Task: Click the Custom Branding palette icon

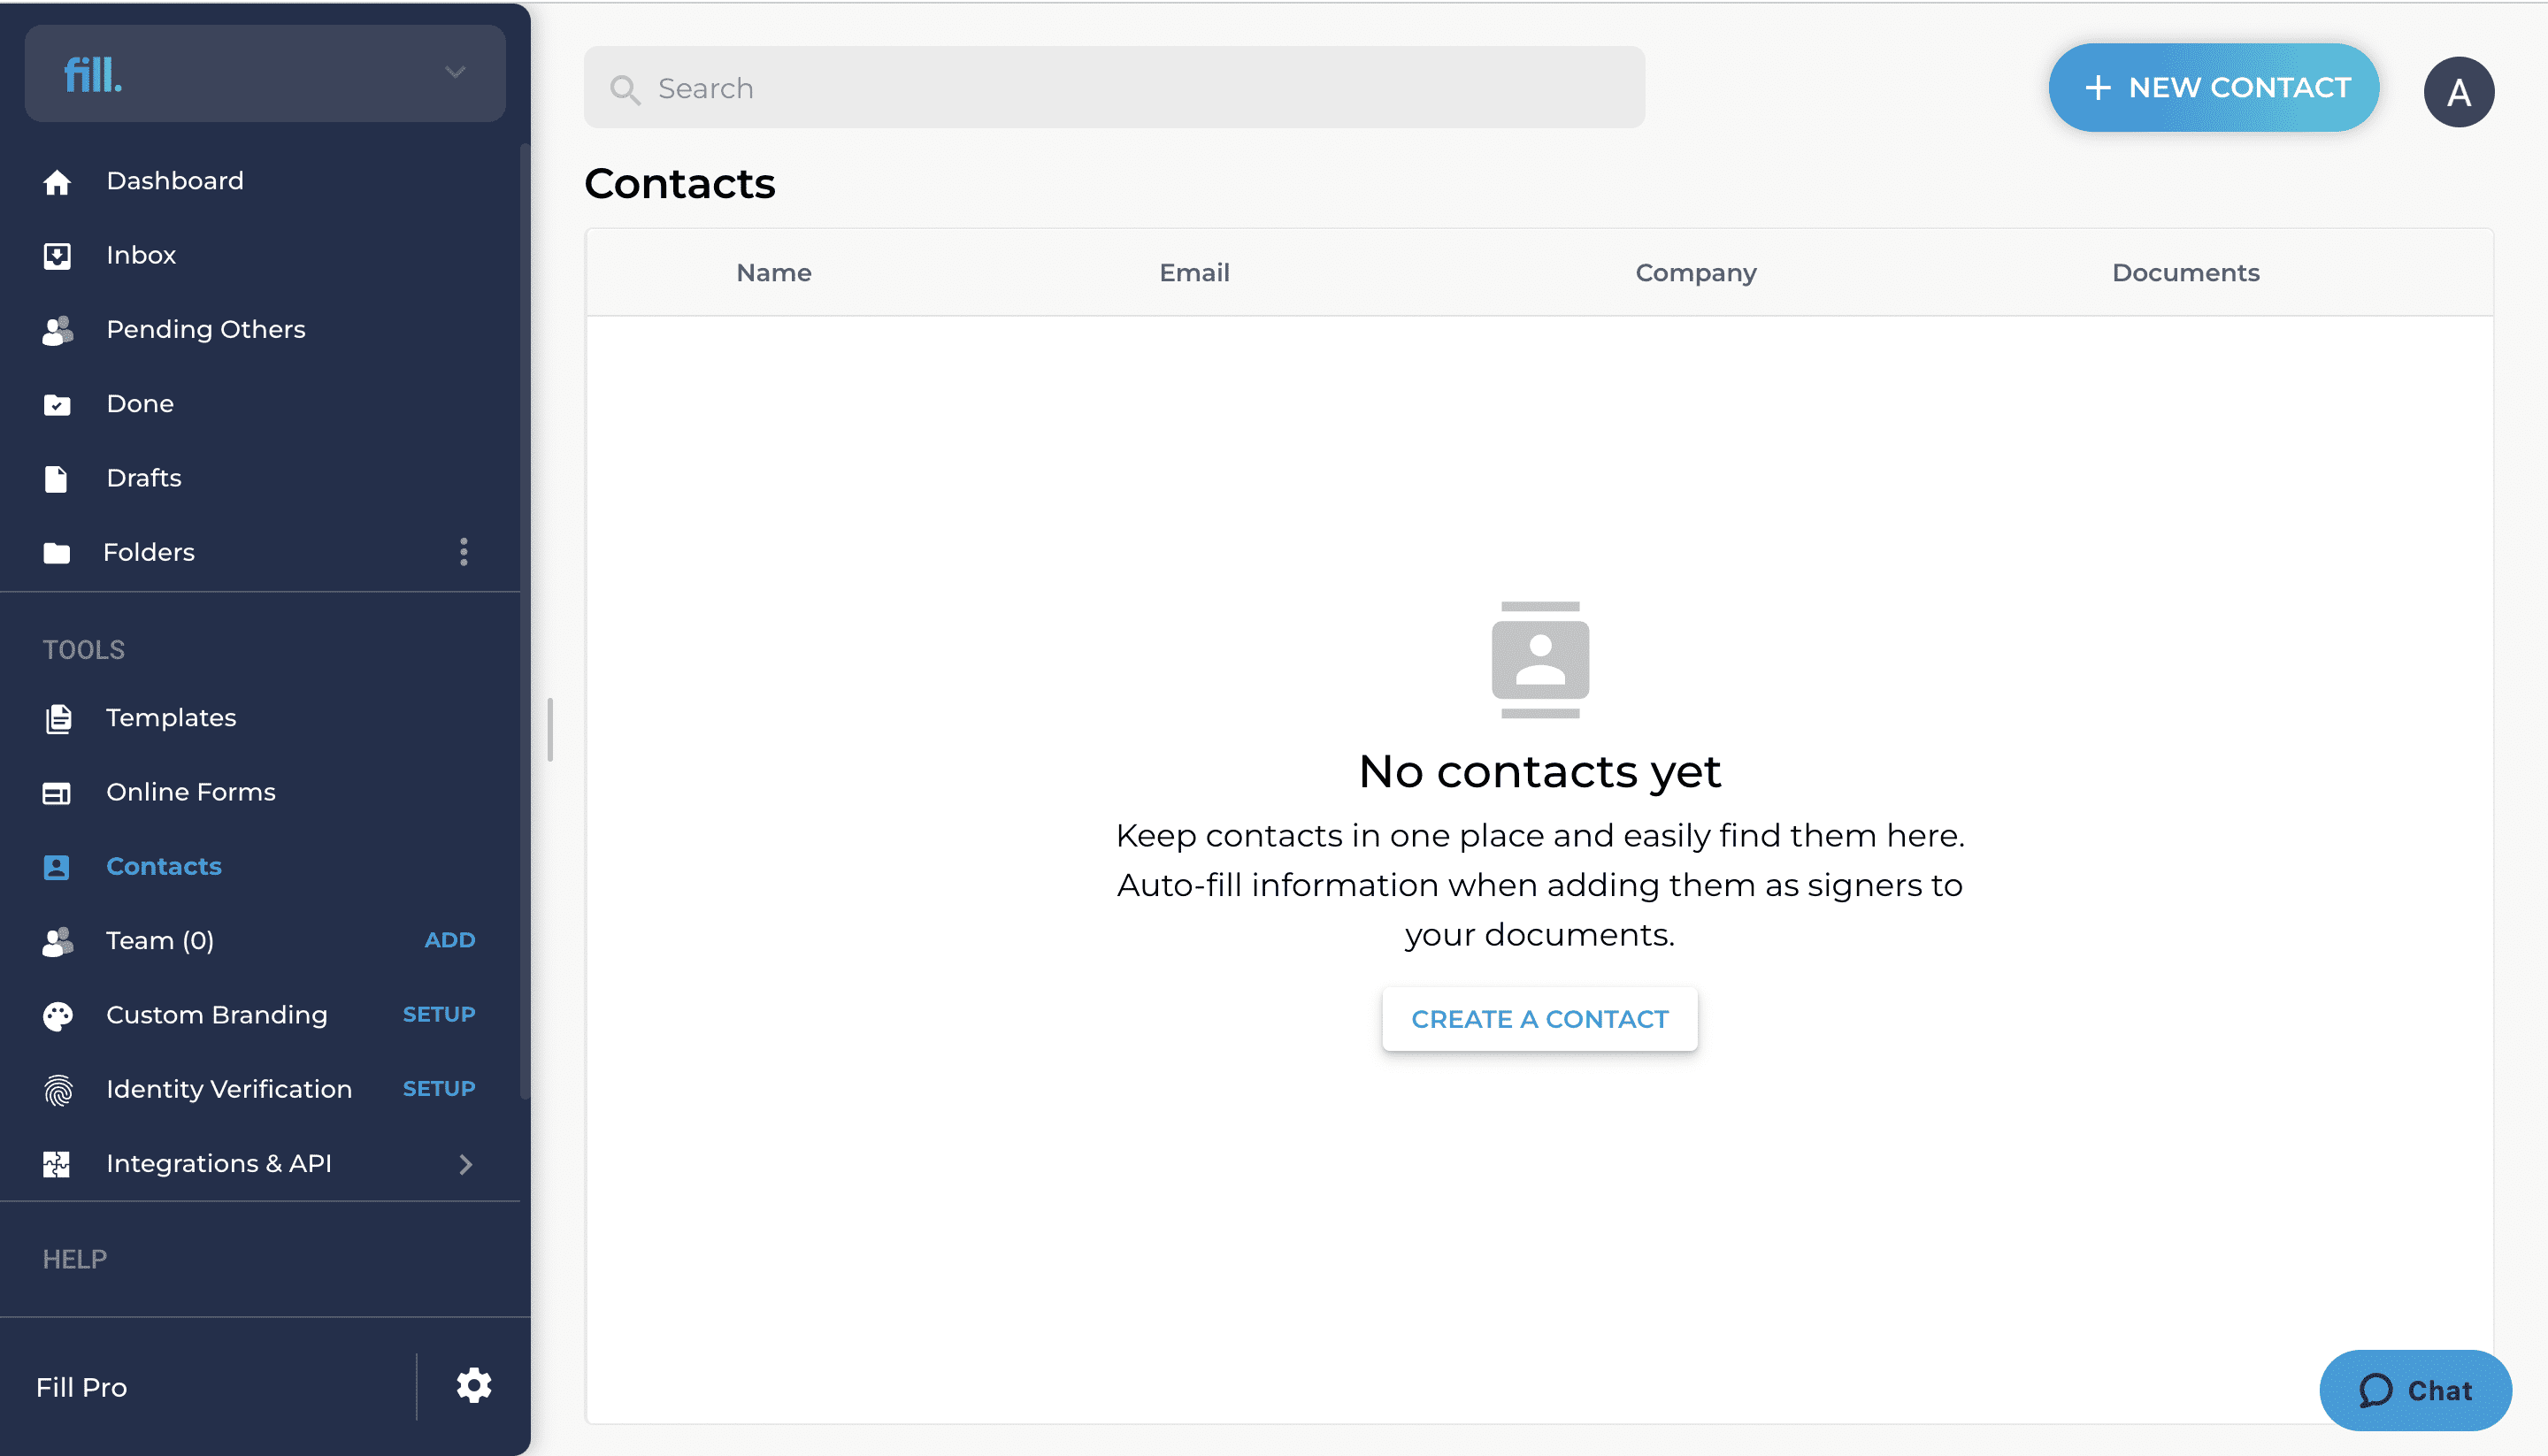Action: (x=58, y=1015)
